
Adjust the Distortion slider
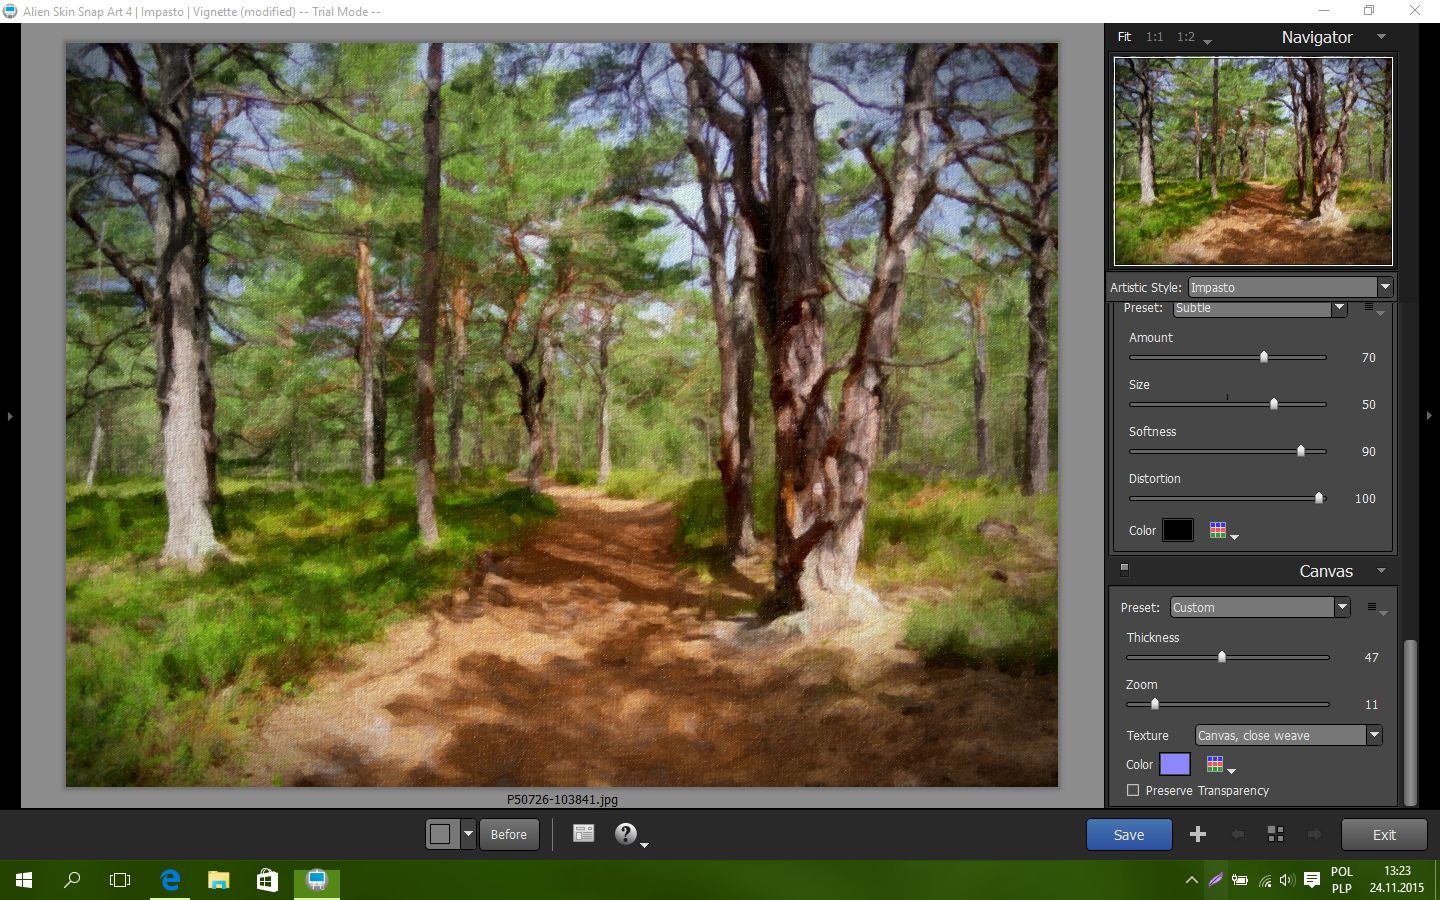point(1227,498)
